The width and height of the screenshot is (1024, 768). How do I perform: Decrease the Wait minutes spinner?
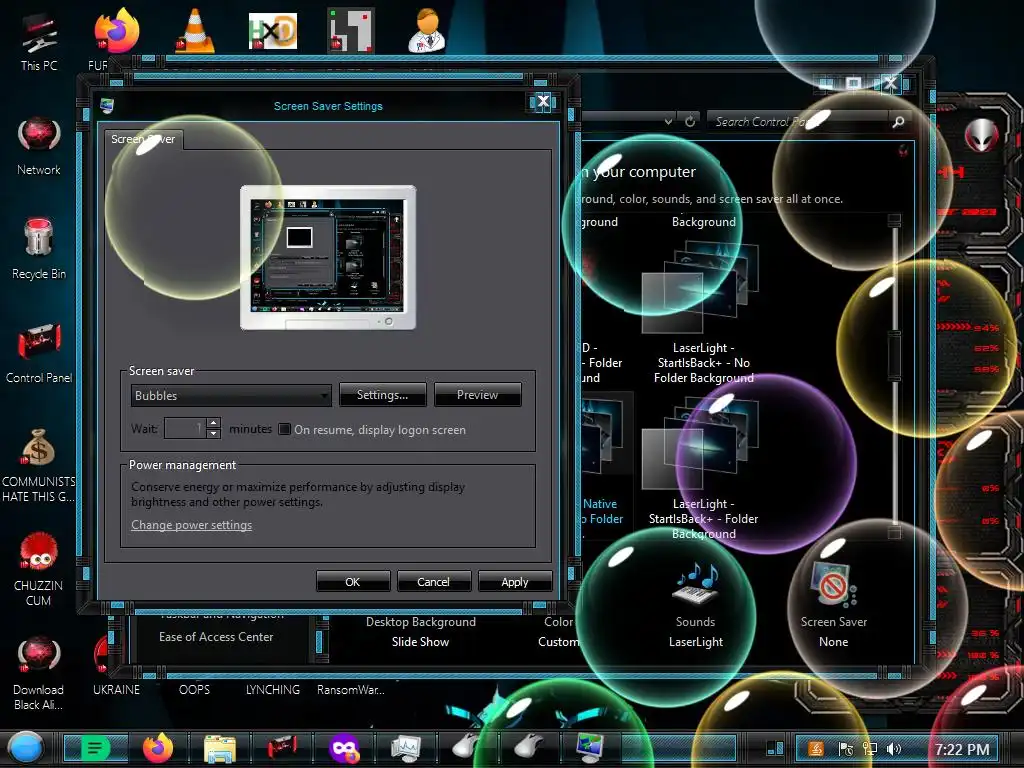click(213, 434)
